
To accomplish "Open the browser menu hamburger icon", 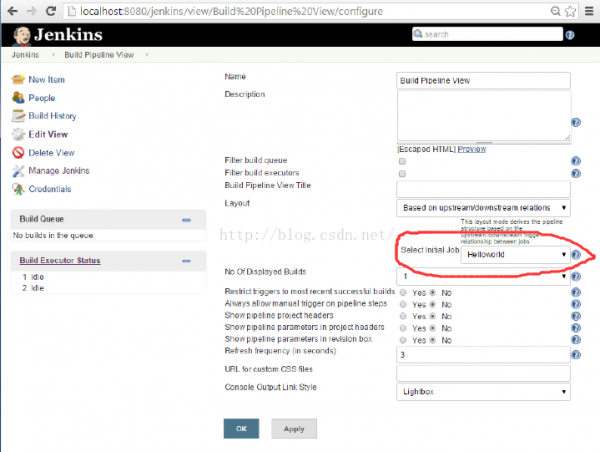I will pyautogui.click(x=589, y=11).
